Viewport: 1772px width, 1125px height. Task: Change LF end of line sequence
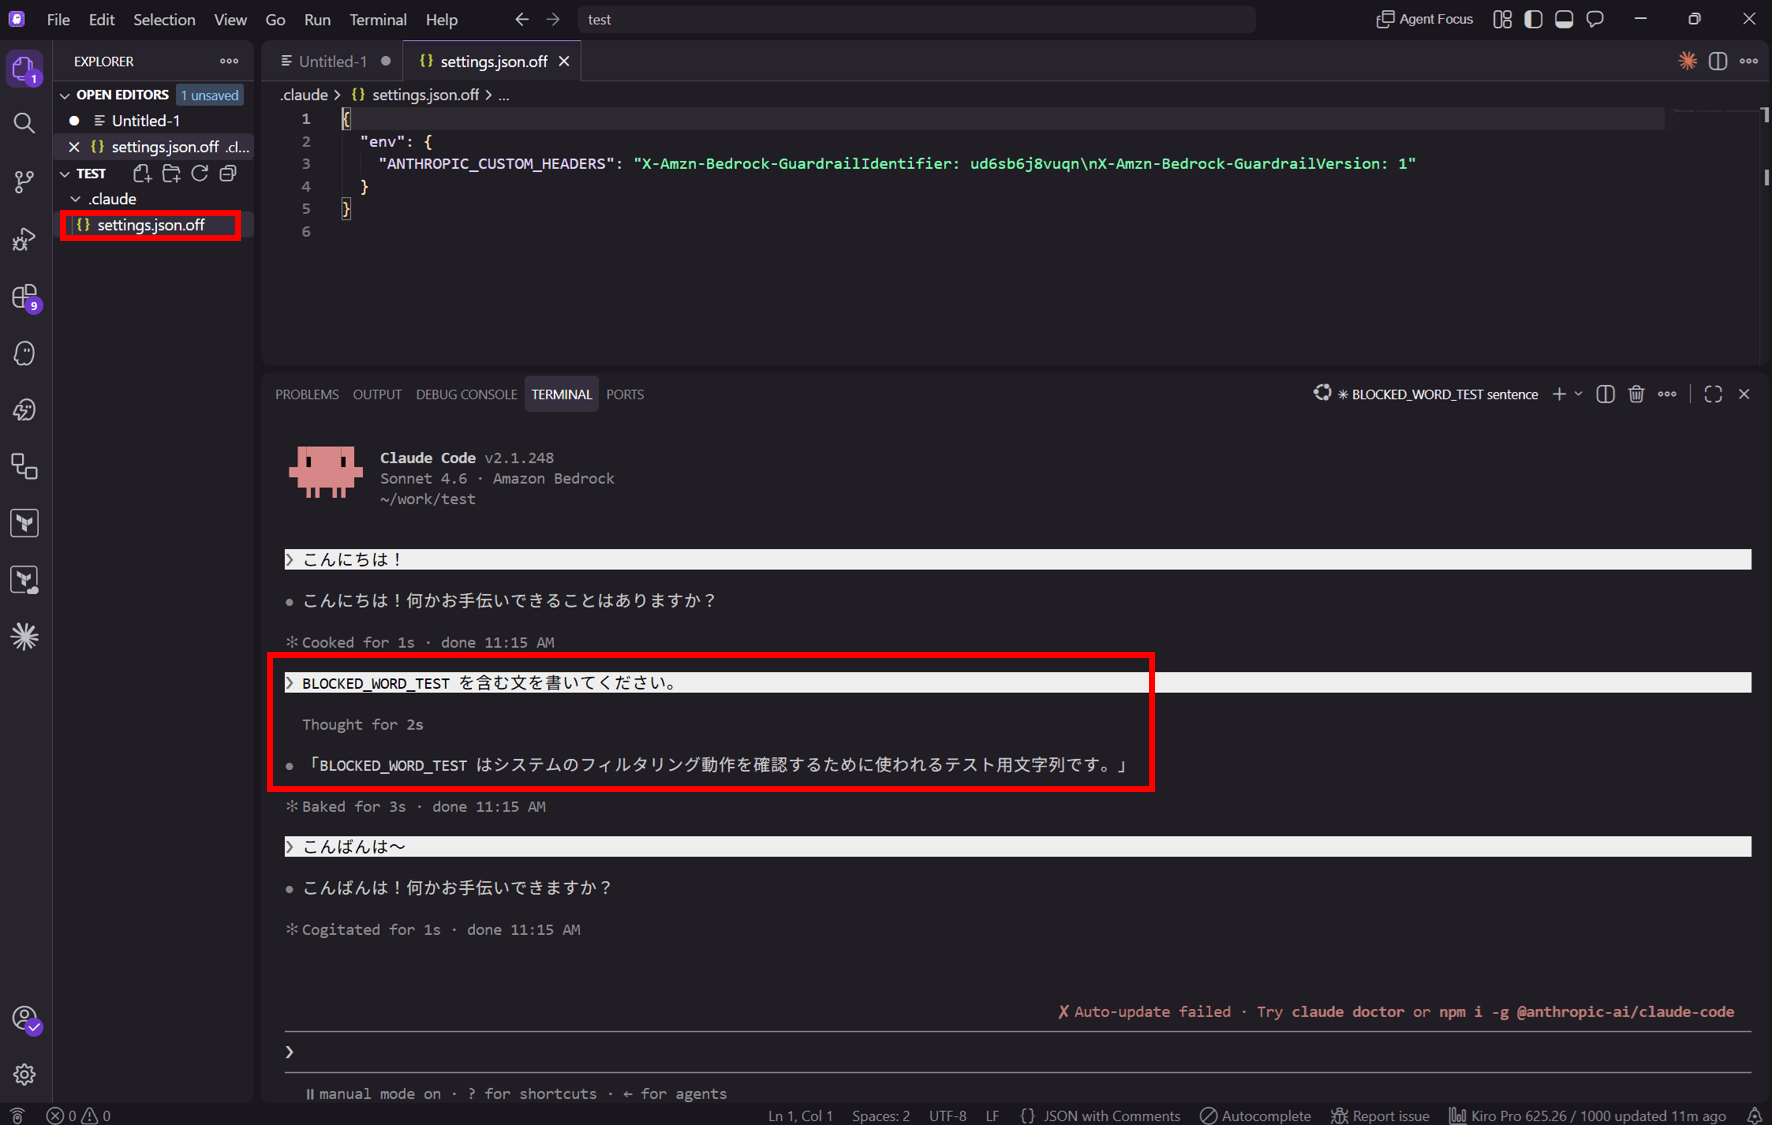click(992, 1115)
